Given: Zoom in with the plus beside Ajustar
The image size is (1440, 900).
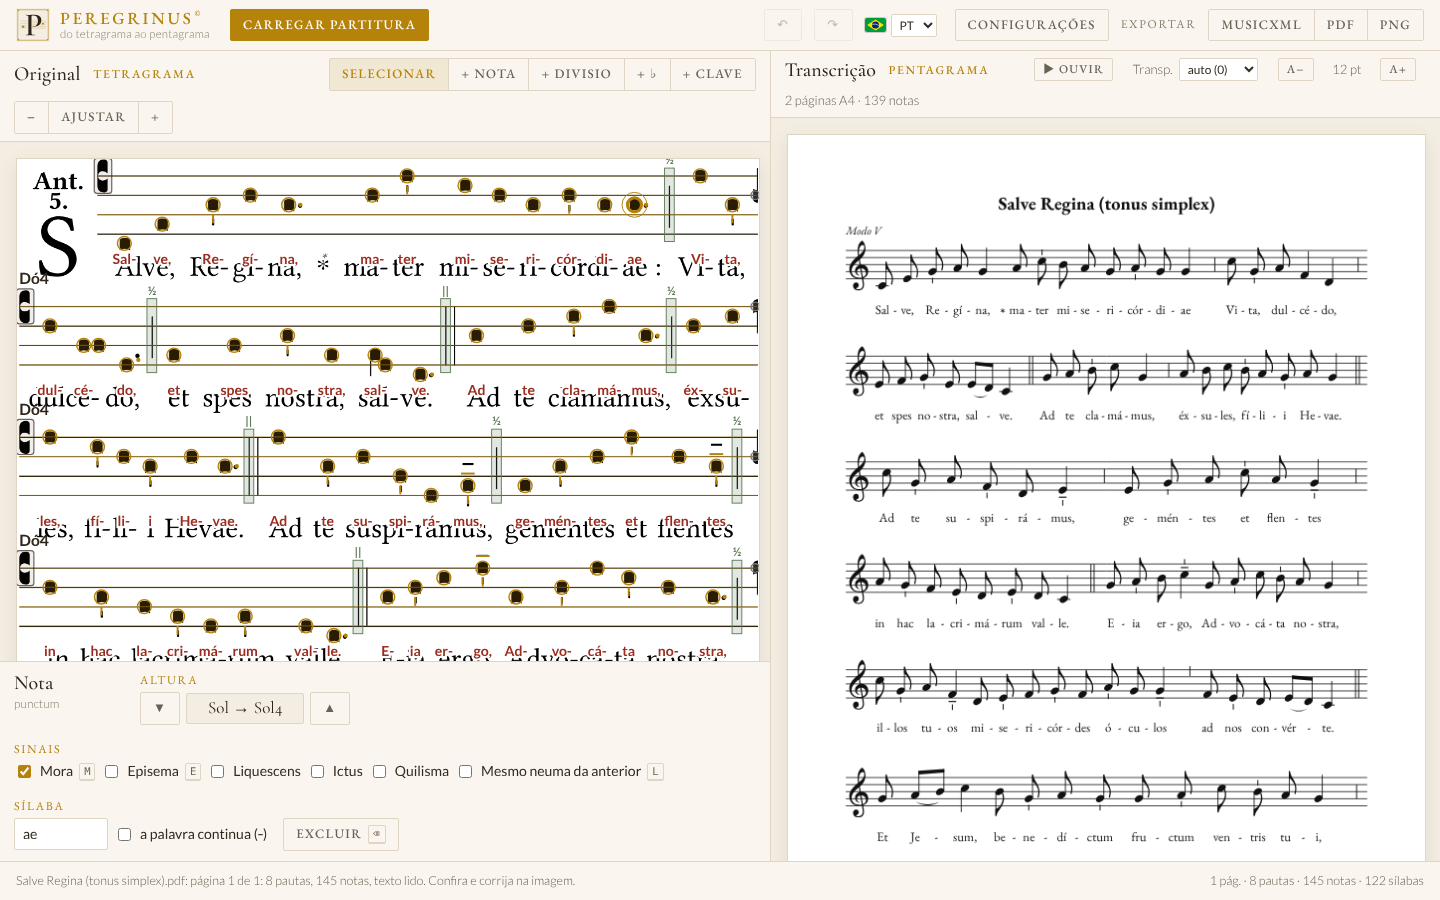Looking at the screenshot, I should [155, 117].
